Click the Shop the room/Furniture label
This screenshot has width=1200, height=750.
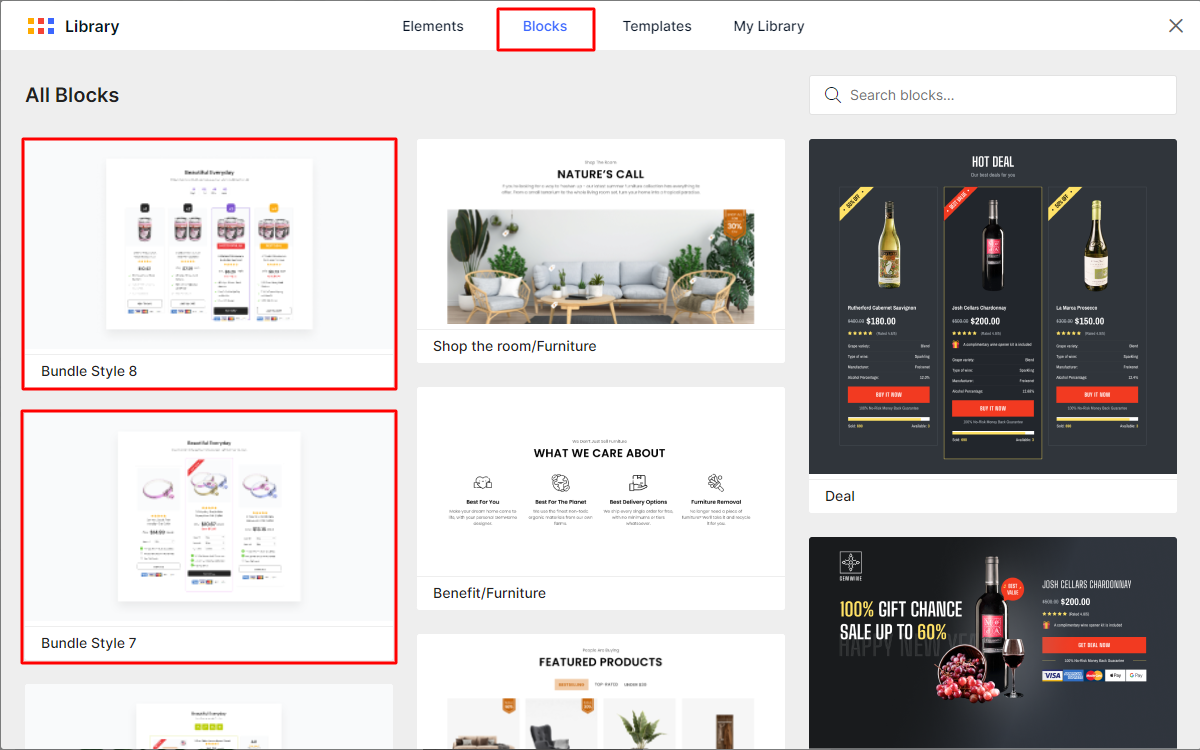coord(514,346)
